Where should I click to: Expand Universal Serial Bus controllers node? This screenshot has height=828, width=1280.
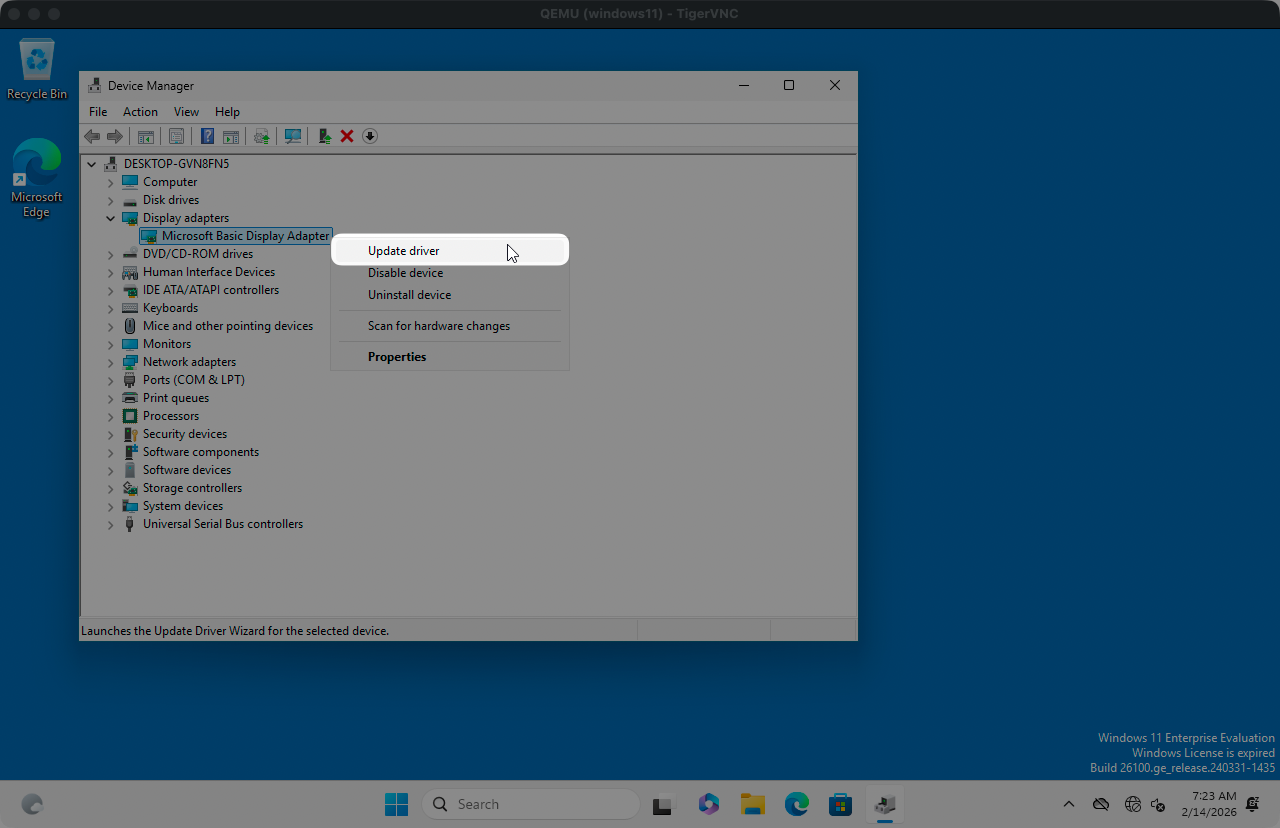tap(111, 524)
